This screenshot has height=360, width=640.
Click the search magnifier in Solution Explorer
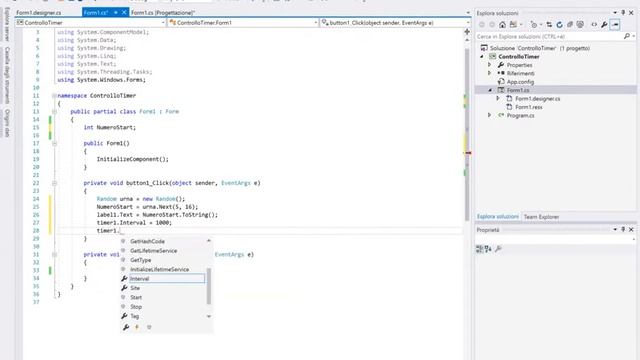pos(627,36)
